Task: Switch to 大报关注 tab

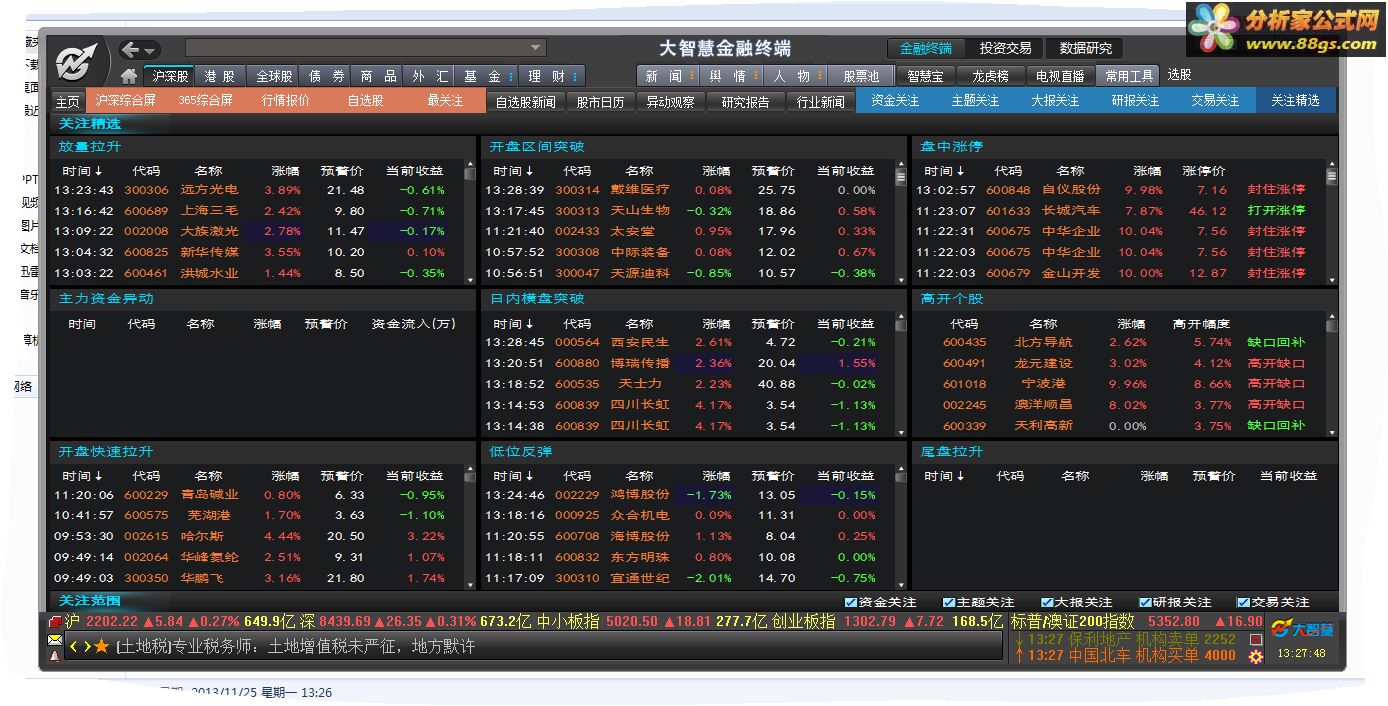Action: coord(1055,101)
